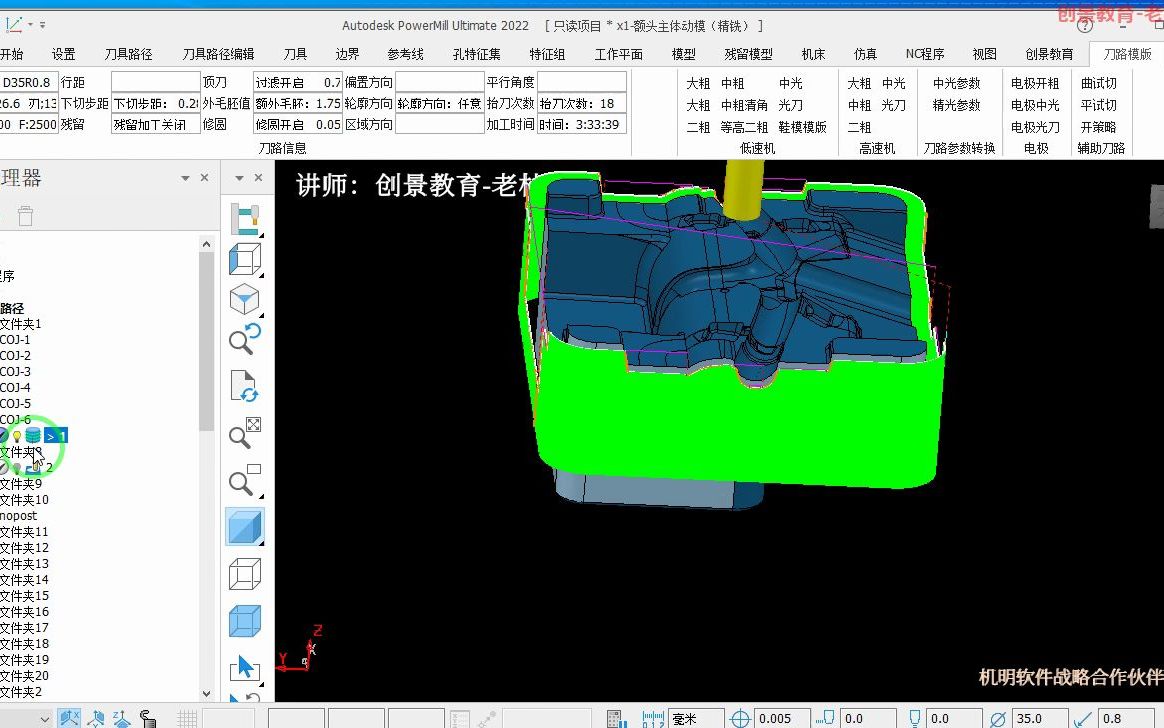Select nopost in the explorer tree
Viewport: 1164px width, 728px height.
coord(19,516)
